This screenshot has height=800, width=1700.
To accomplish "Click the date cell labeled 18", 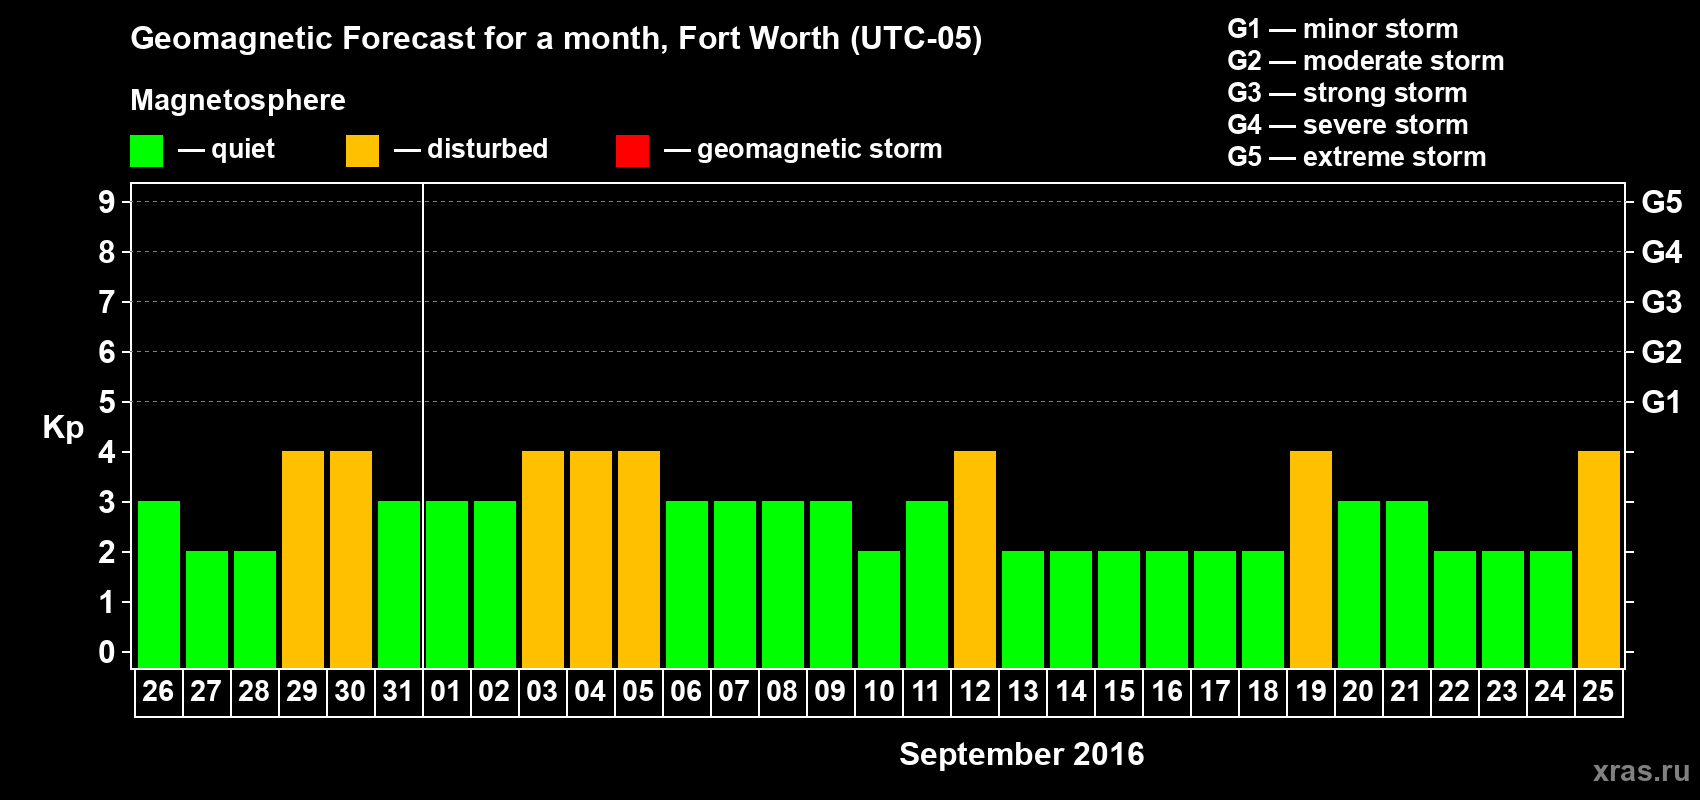I will [x=1262, y=692].
